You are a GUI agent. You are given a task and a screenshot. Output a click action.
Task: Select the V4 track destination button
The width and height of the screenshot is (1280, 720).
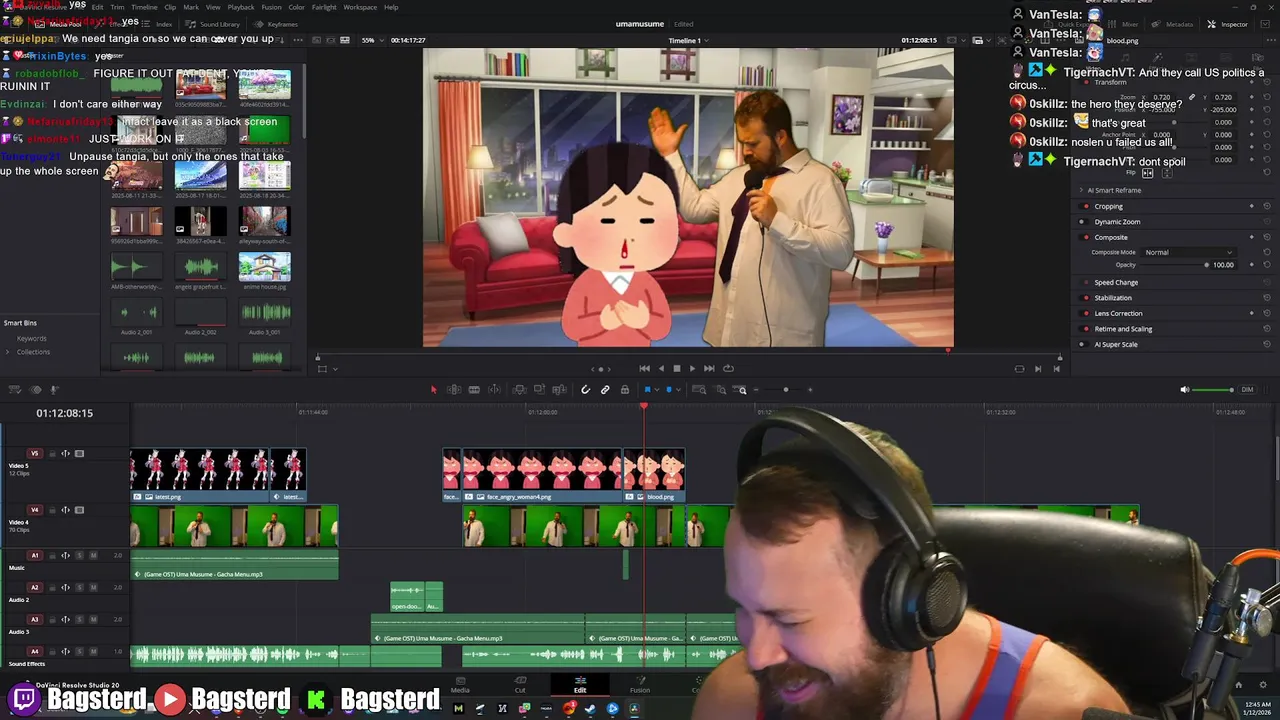pos(35,510)
